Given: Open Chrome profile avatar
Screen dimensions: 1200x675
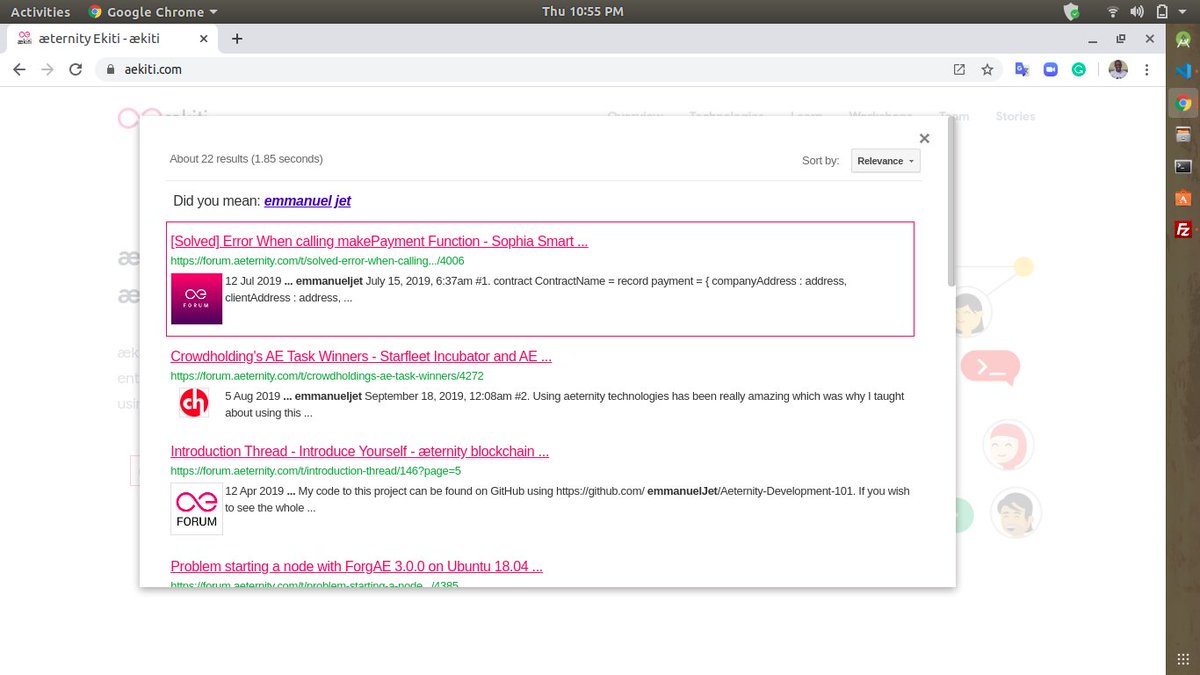Looking at the screenshot, I should coord(1118,70).
